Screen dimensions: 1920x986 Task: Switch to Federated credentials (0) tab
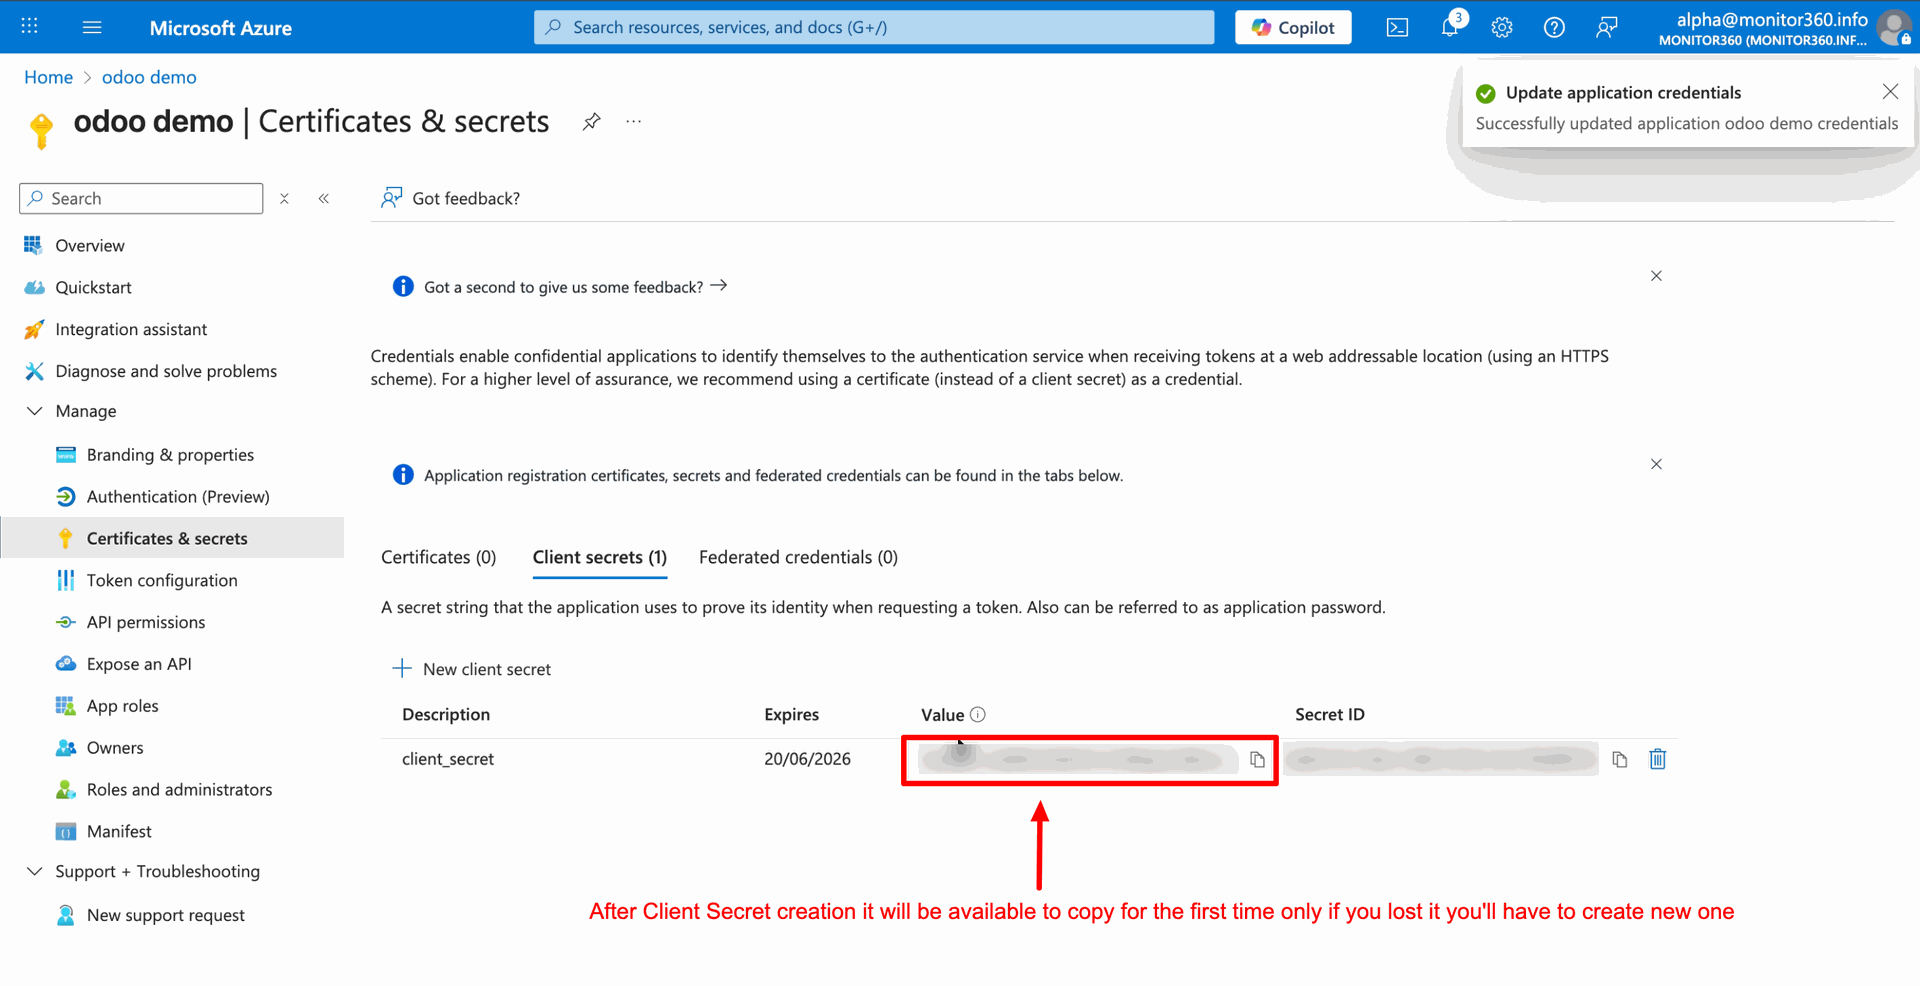click(x=798, y=557)
